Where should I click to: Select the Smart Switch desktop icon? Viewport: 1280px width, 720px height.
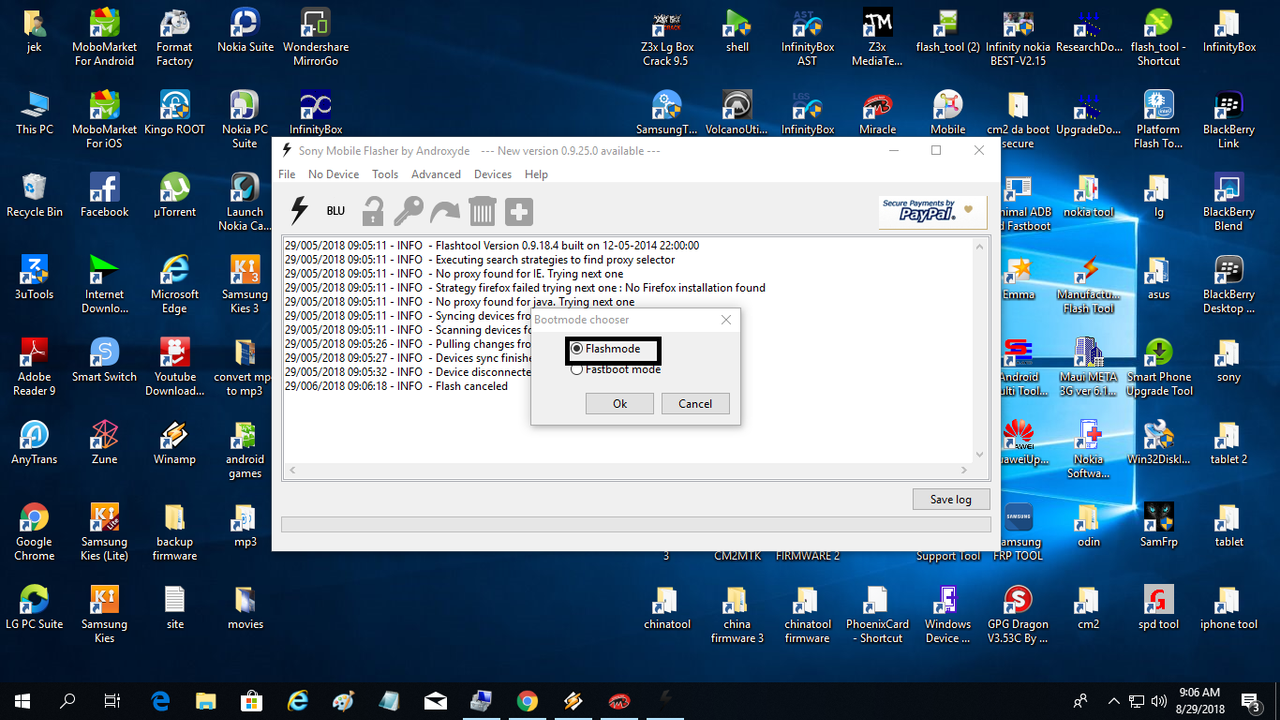coord(104,360)
